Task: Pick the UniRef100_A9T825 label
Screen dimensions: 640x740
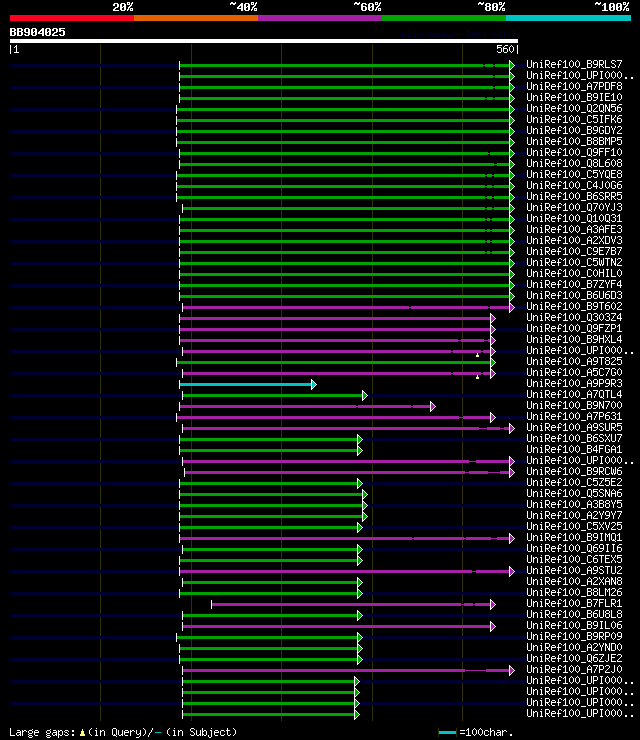Action: click(574, 361)
